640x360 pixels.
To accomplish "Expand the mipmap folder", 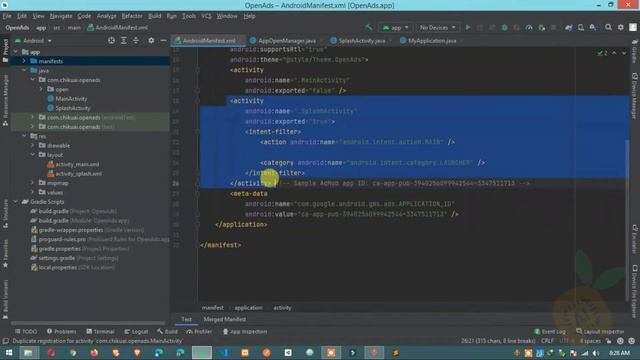I will coord(33,183).
